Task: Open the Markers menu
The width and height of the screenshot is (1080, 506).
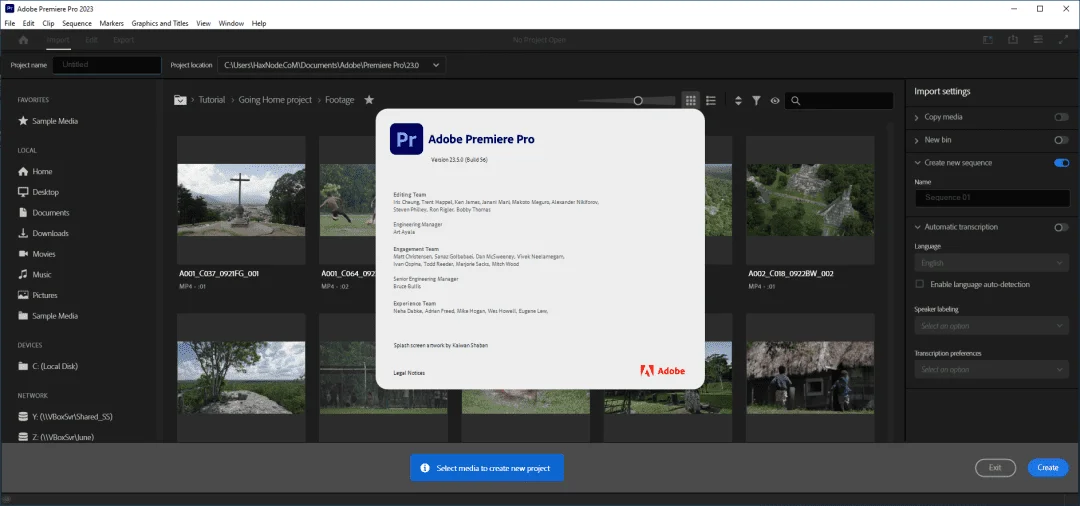Action: click(112, 23)
